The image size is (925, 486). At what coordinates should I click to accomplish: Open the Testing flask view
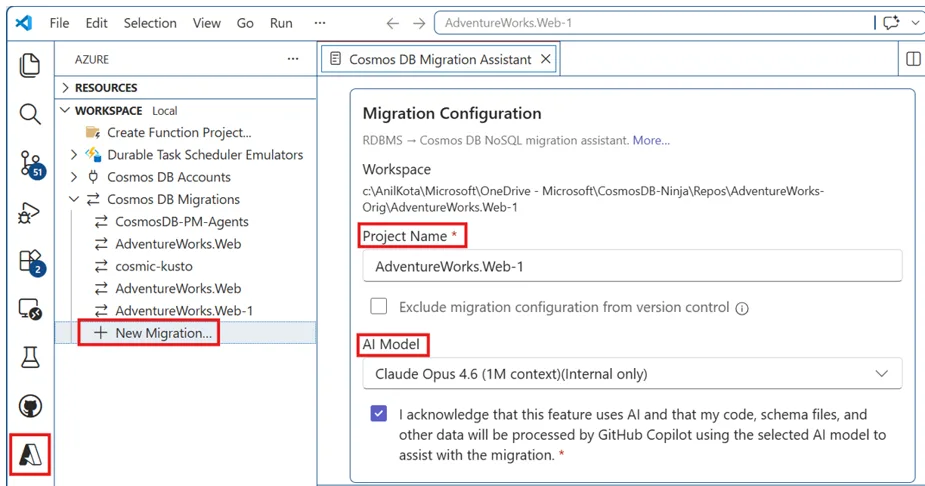[x=30, y=357]
